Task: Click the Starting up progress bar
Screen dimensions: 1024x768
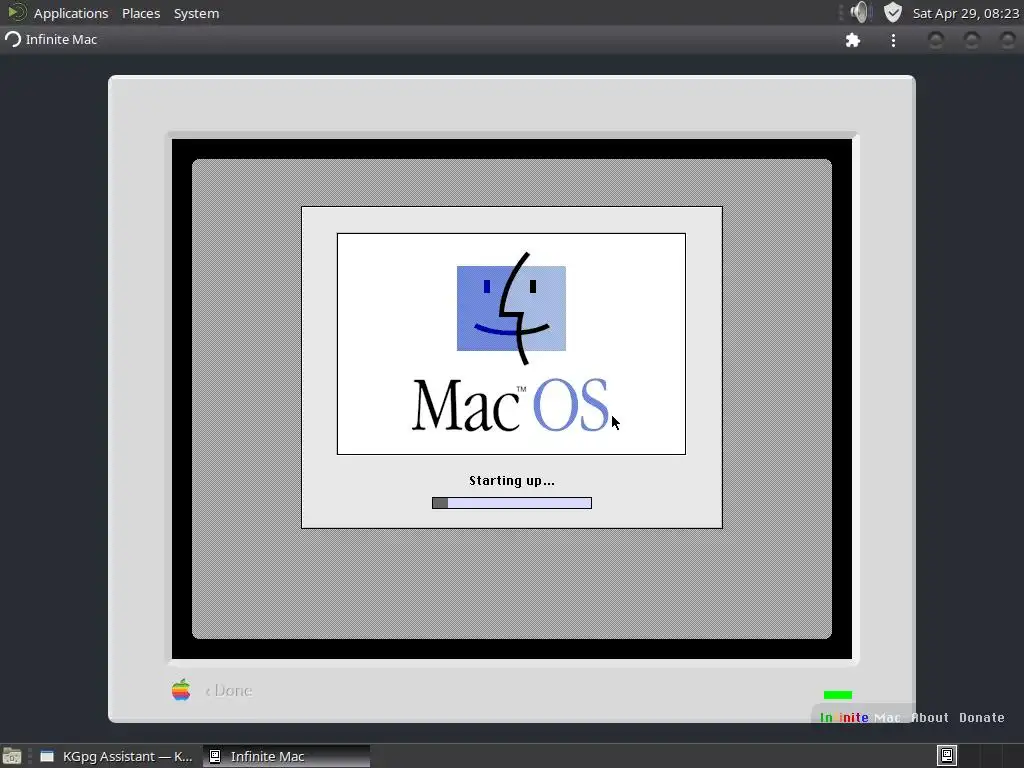Action: [512, 503]
